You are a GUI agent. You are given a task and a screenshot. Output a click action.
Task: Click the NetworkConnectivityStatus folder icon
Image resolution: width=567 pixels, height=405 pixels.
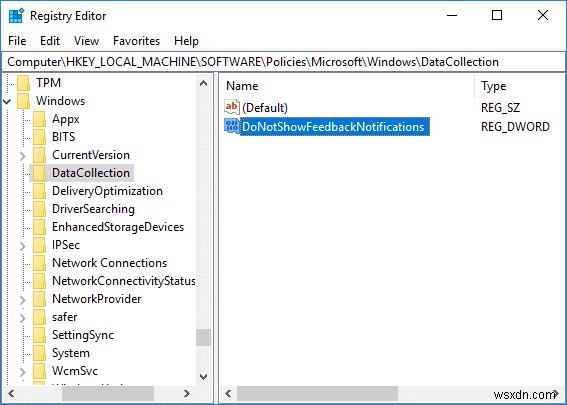coord(39,281)
